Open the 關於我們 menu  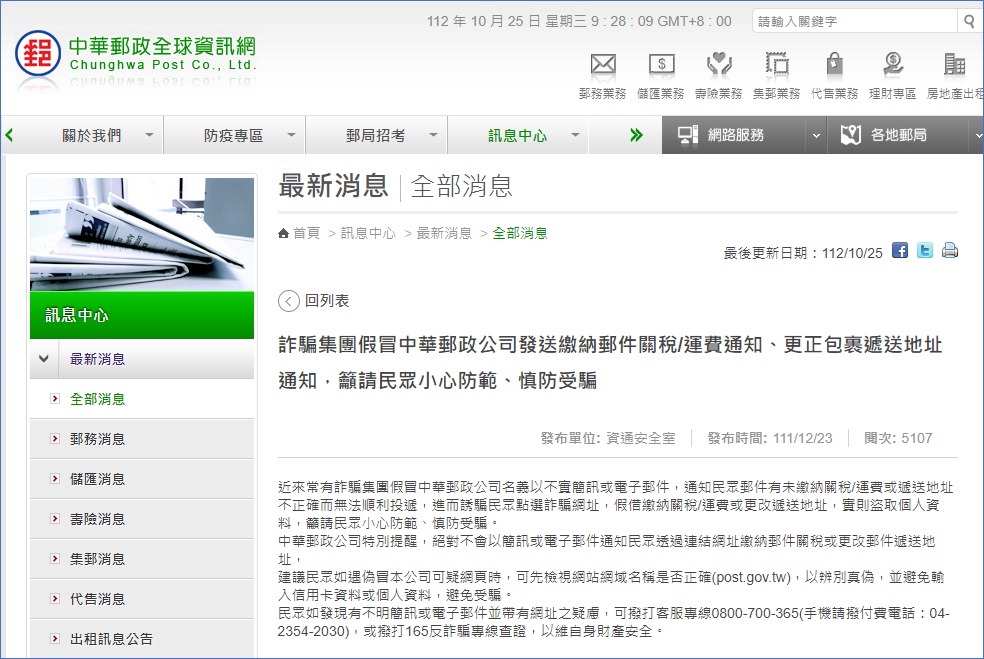coord(92,136)
